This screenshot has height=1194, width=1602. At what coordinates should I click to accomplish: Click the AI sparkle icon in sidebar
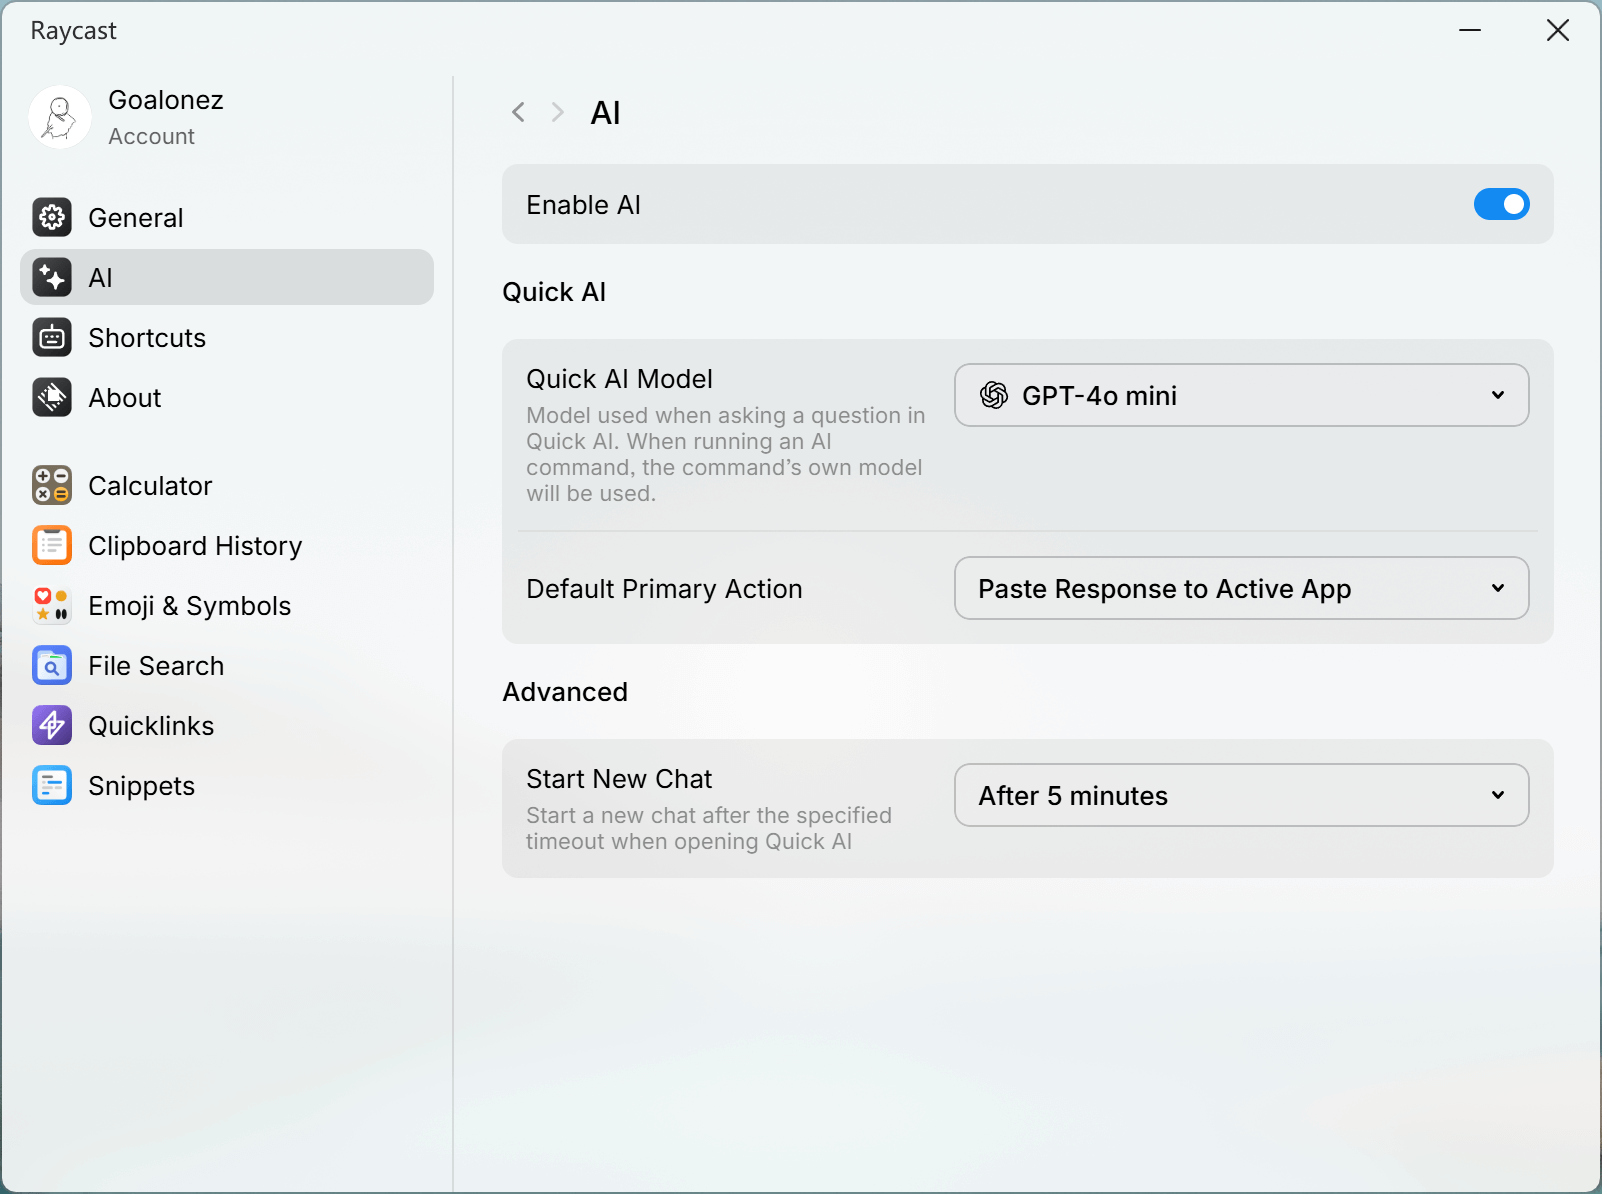point(52,277)
